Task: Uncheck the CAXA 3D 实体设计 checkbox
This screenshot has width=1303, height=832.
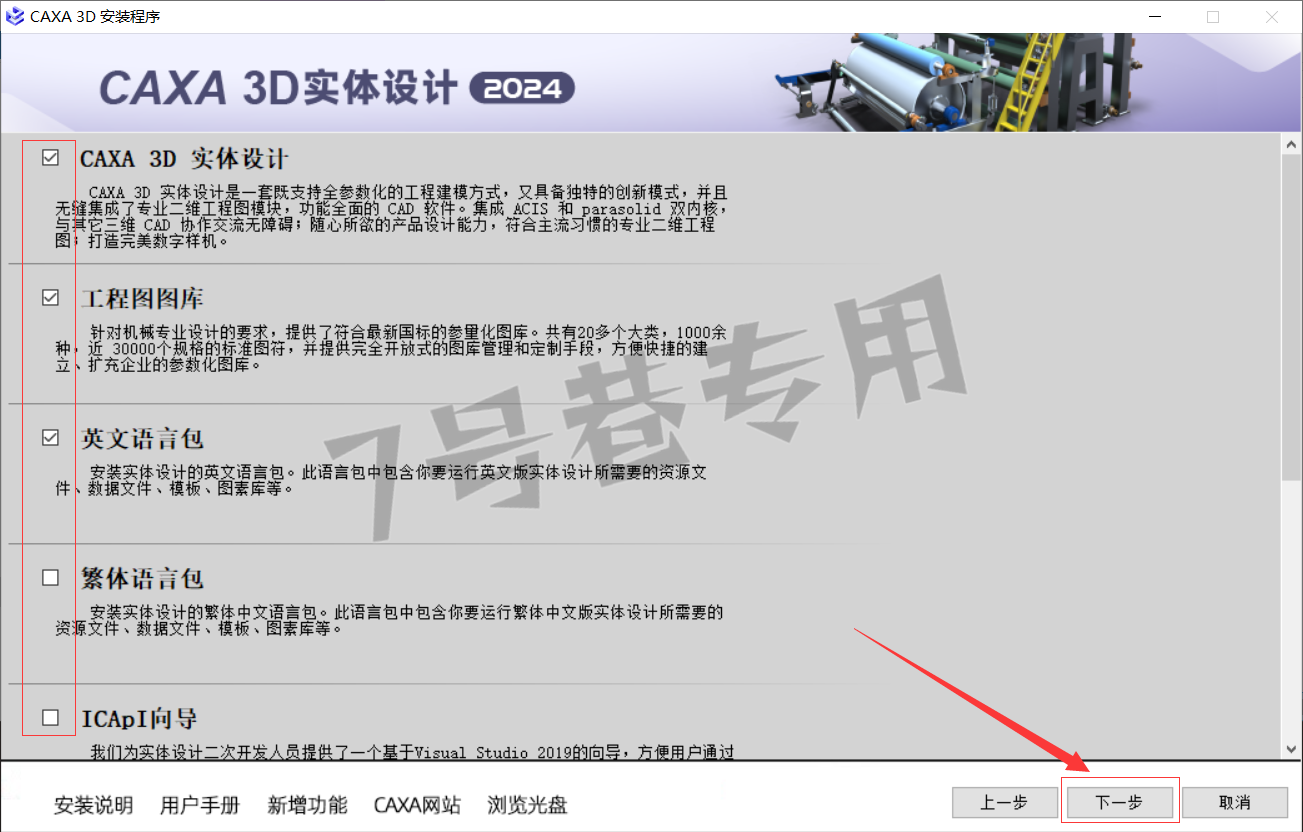Action: (51, 157)
